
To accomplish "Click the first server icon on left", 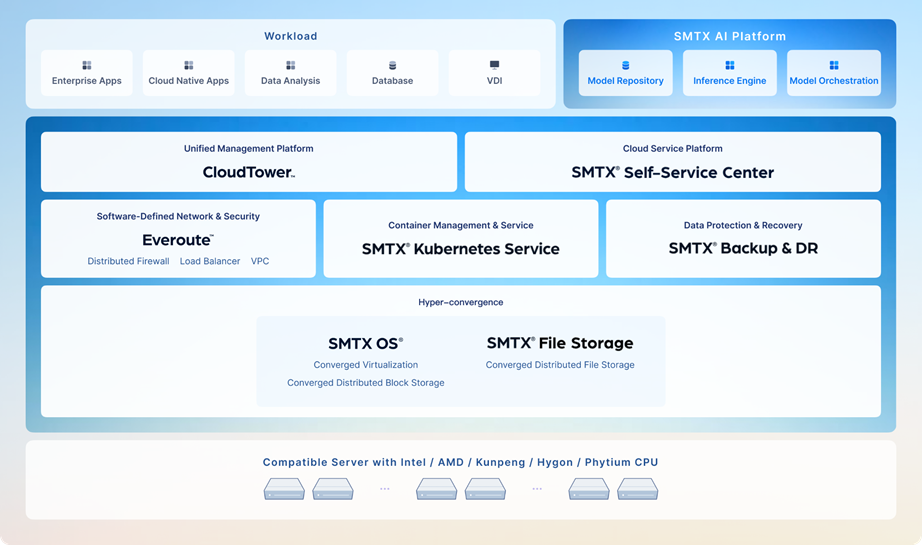I will pos(284,489).
